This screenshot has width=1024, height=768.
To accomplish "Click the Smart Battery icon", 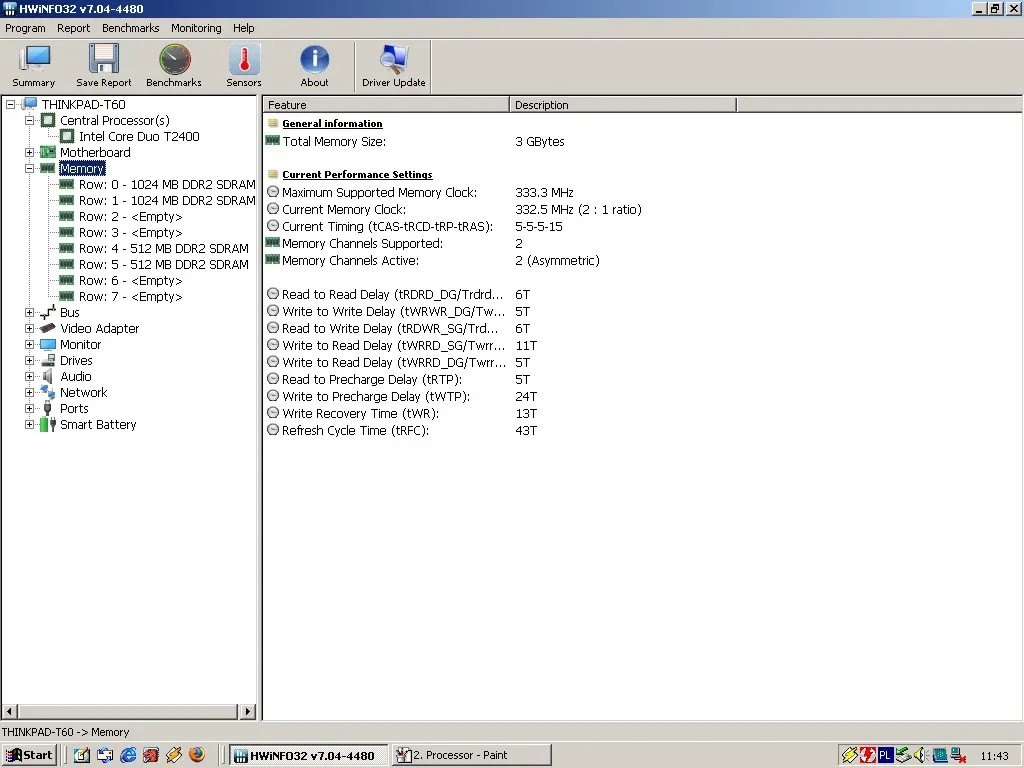I will pyautogui.click(x=48, y=424).
